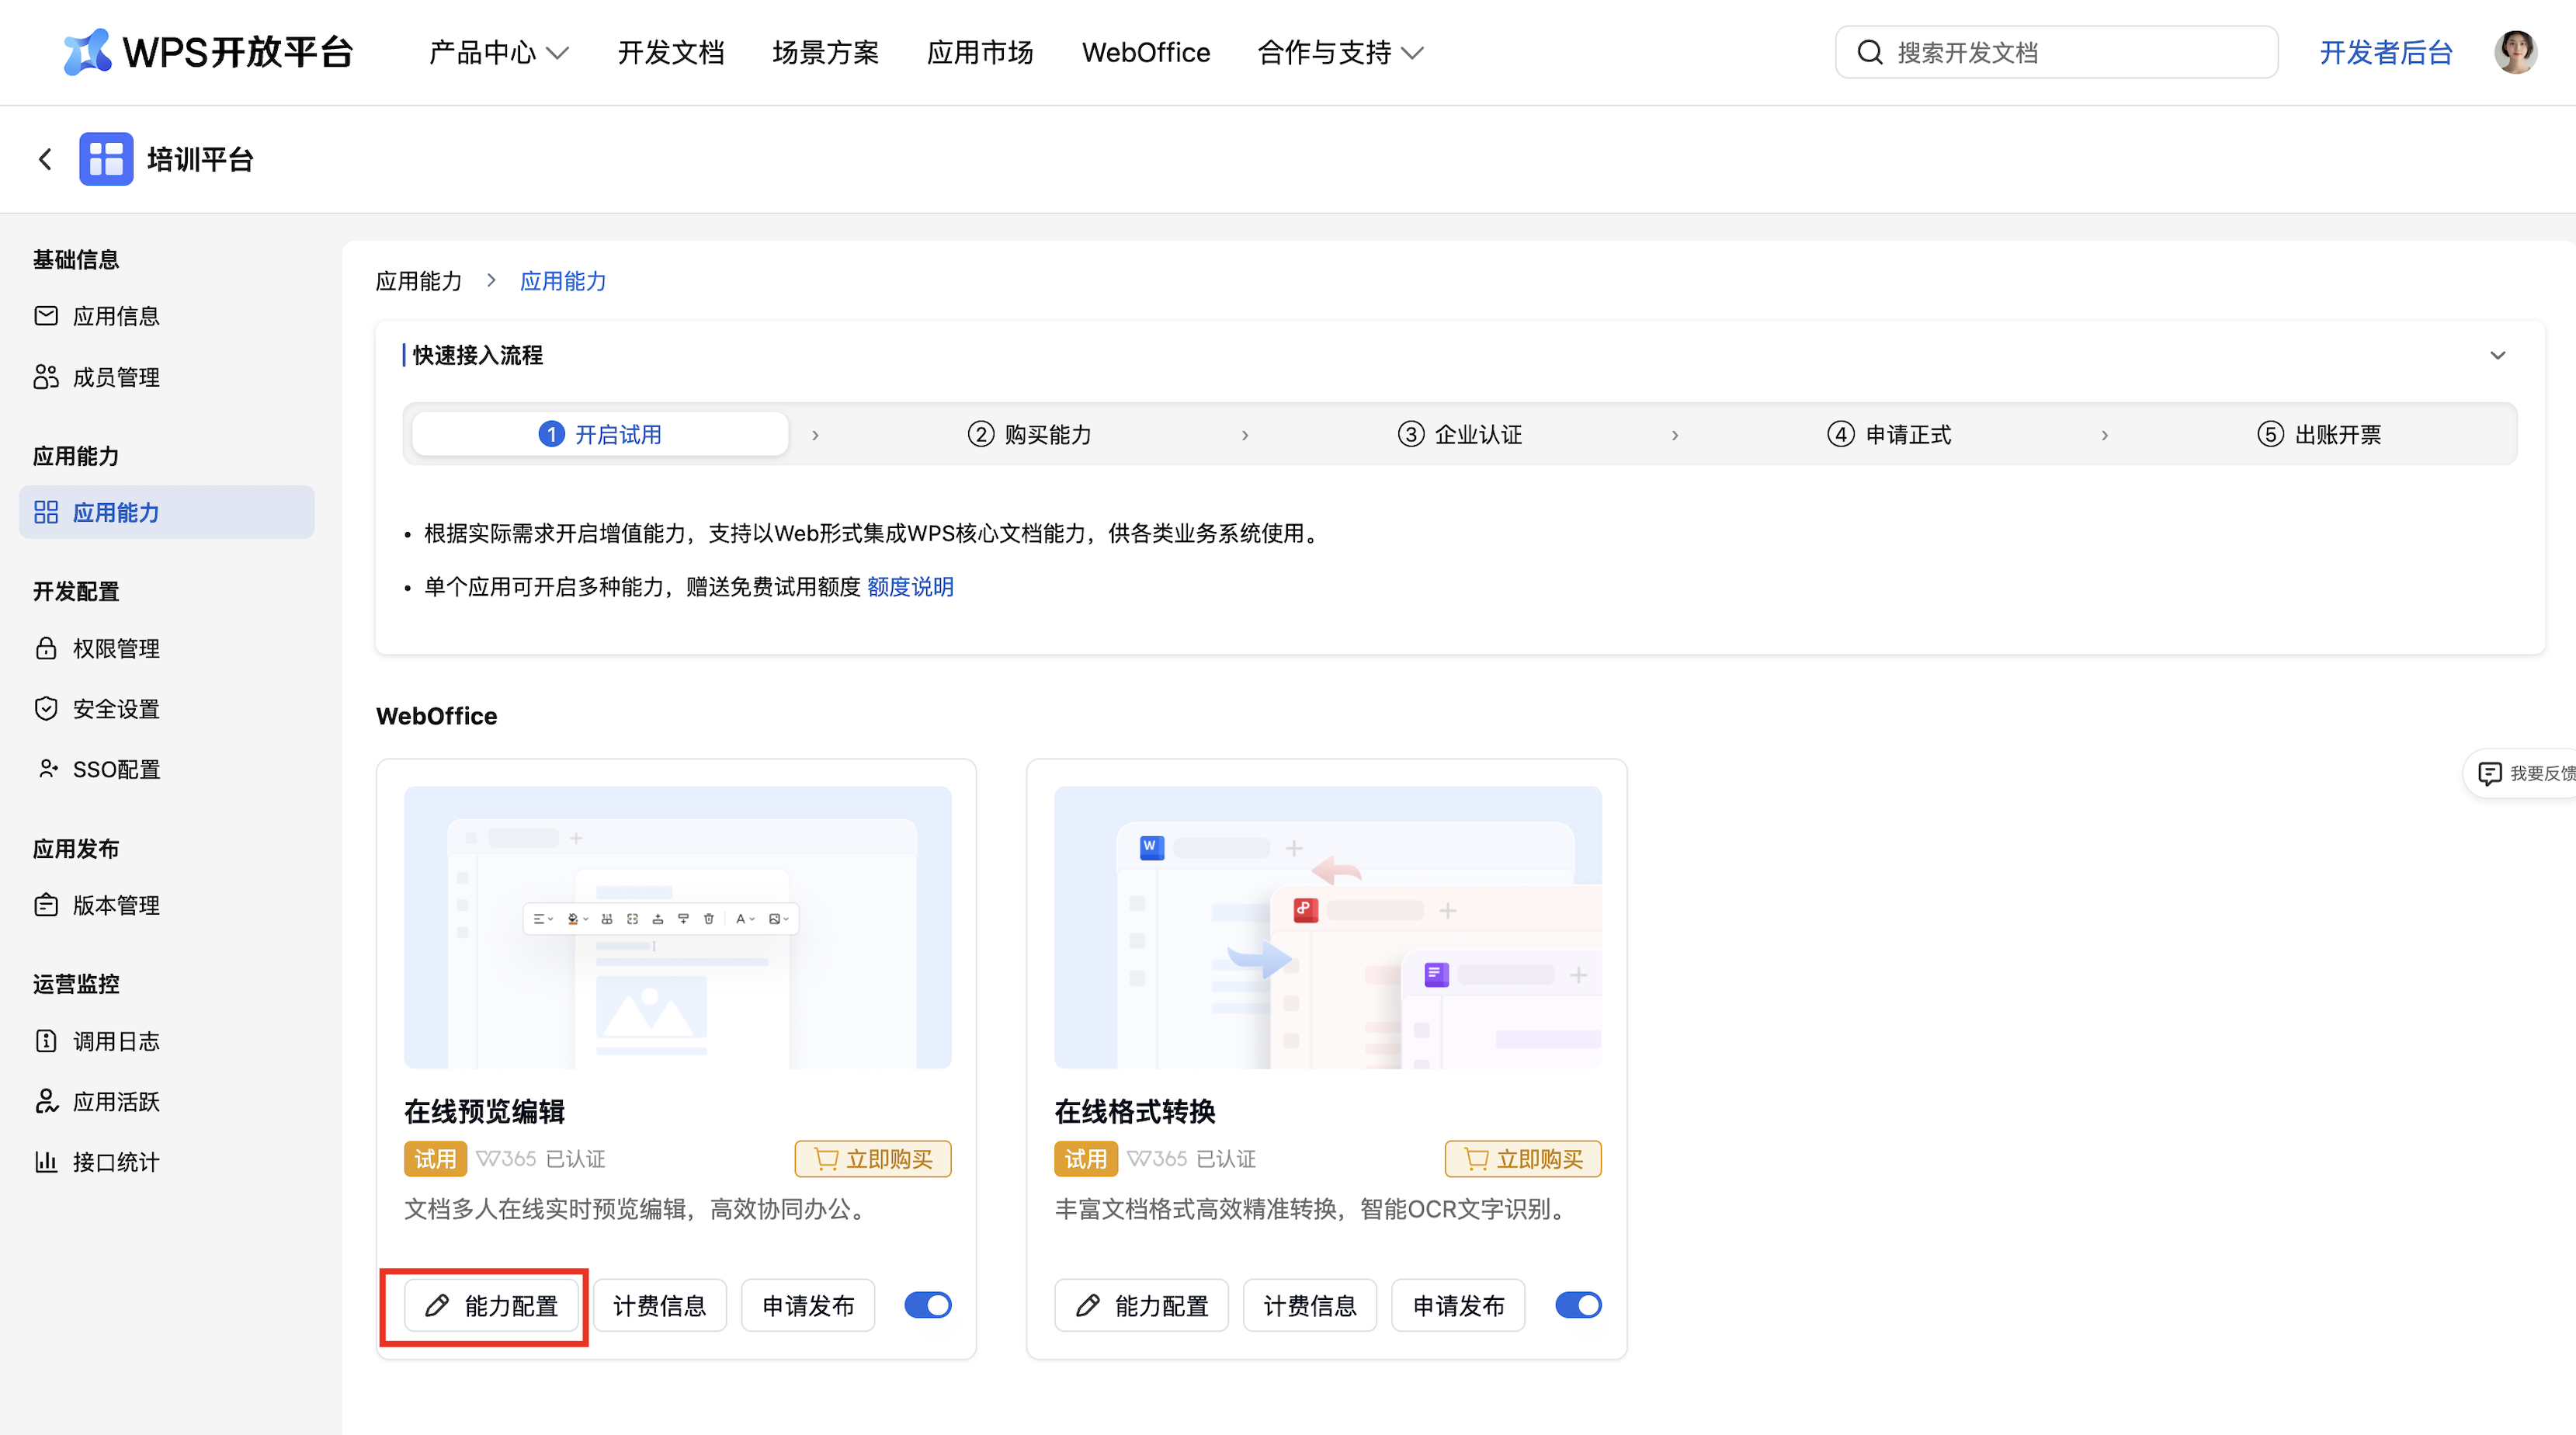The height and width of the screenshot is (1435, 2576).
Task: Open 场景方案 in the top navigation
Action: point(825,52)
